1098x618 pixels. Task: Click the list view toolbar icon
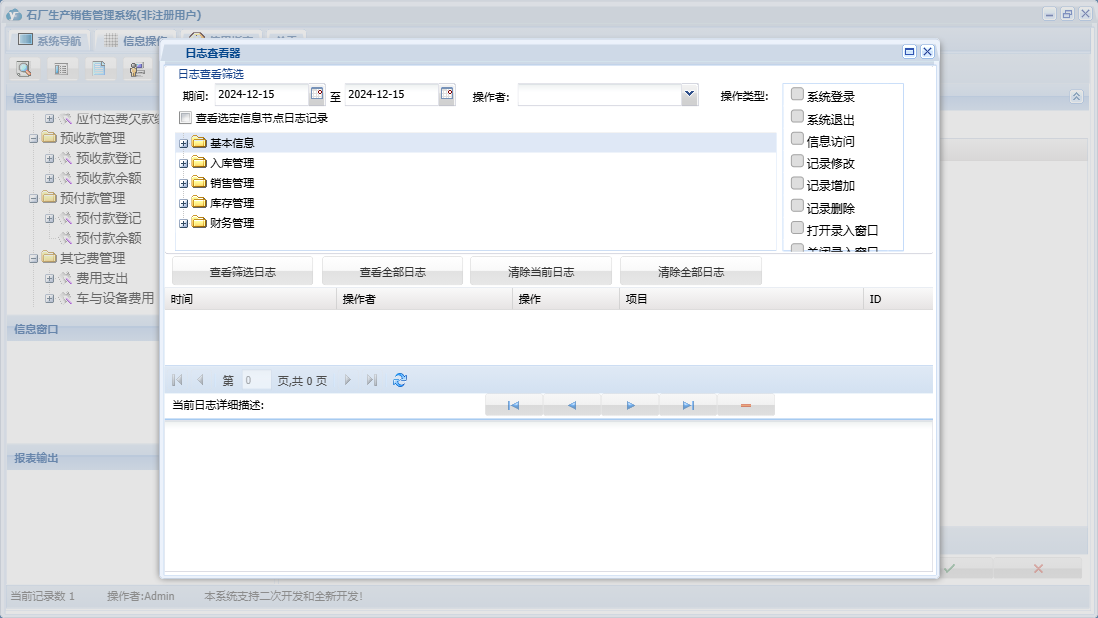click(x=62, y=69)
